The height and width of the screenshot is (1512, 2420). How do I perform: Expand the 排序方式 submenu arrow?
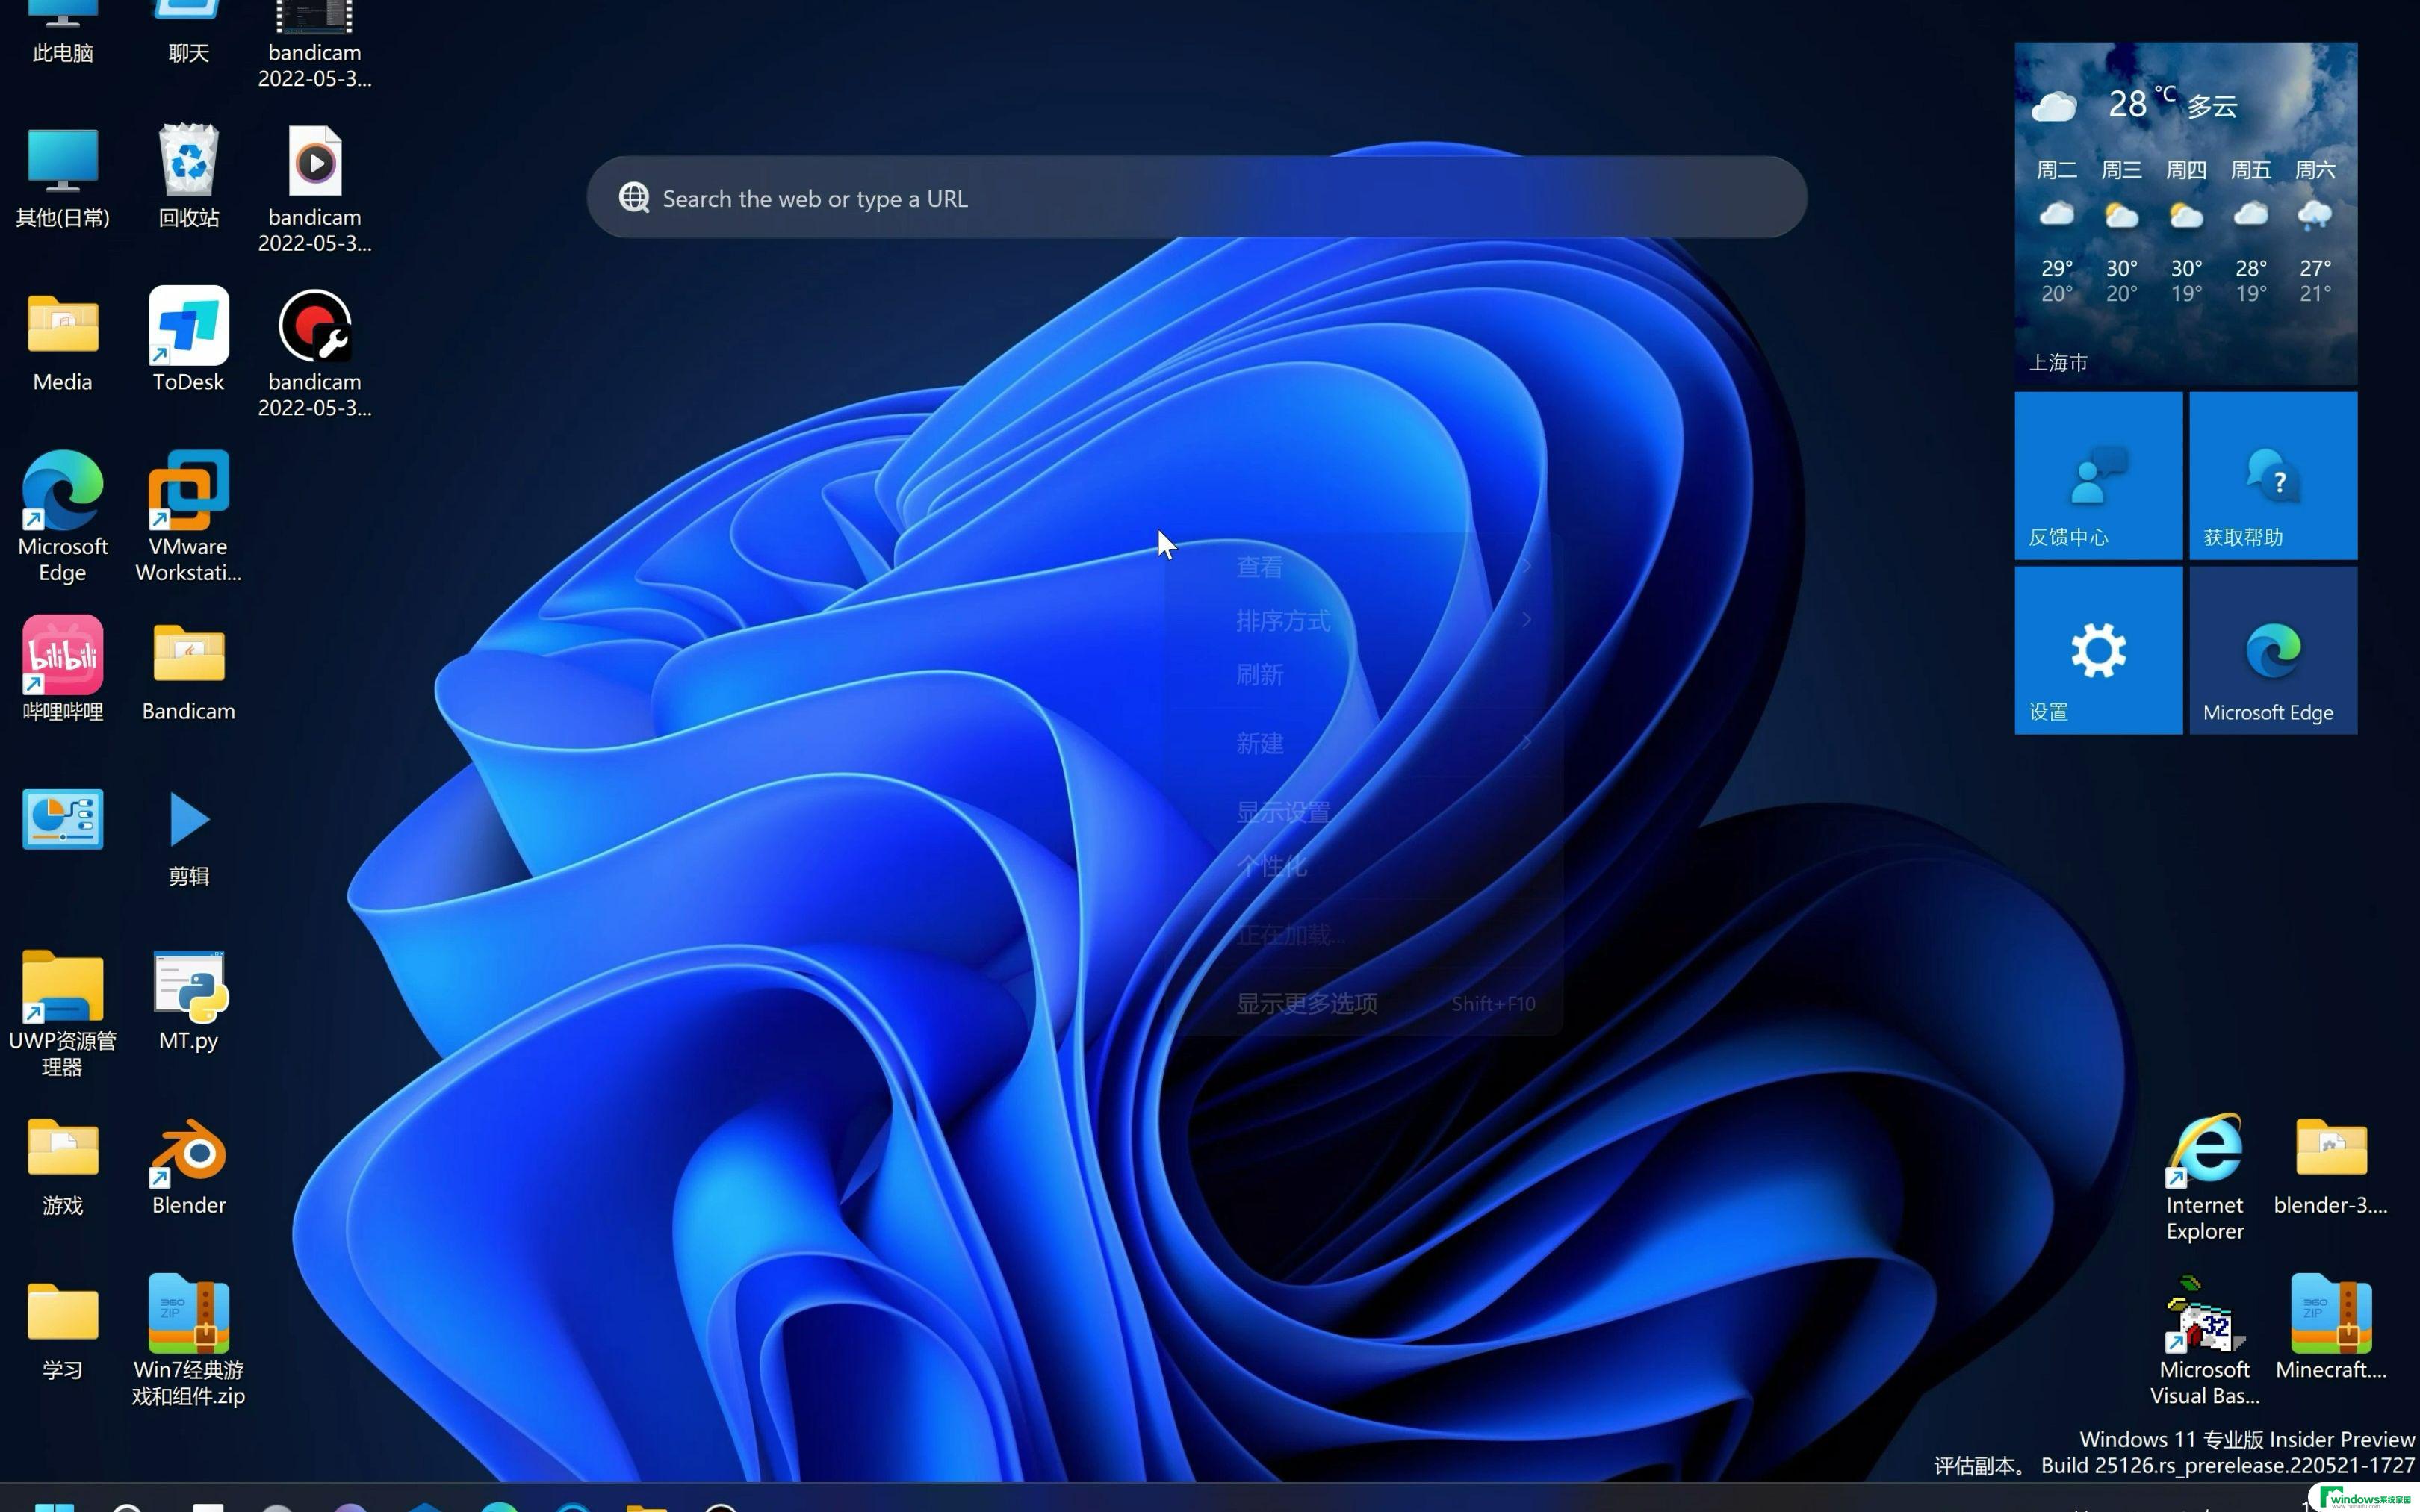point(1526,620)
